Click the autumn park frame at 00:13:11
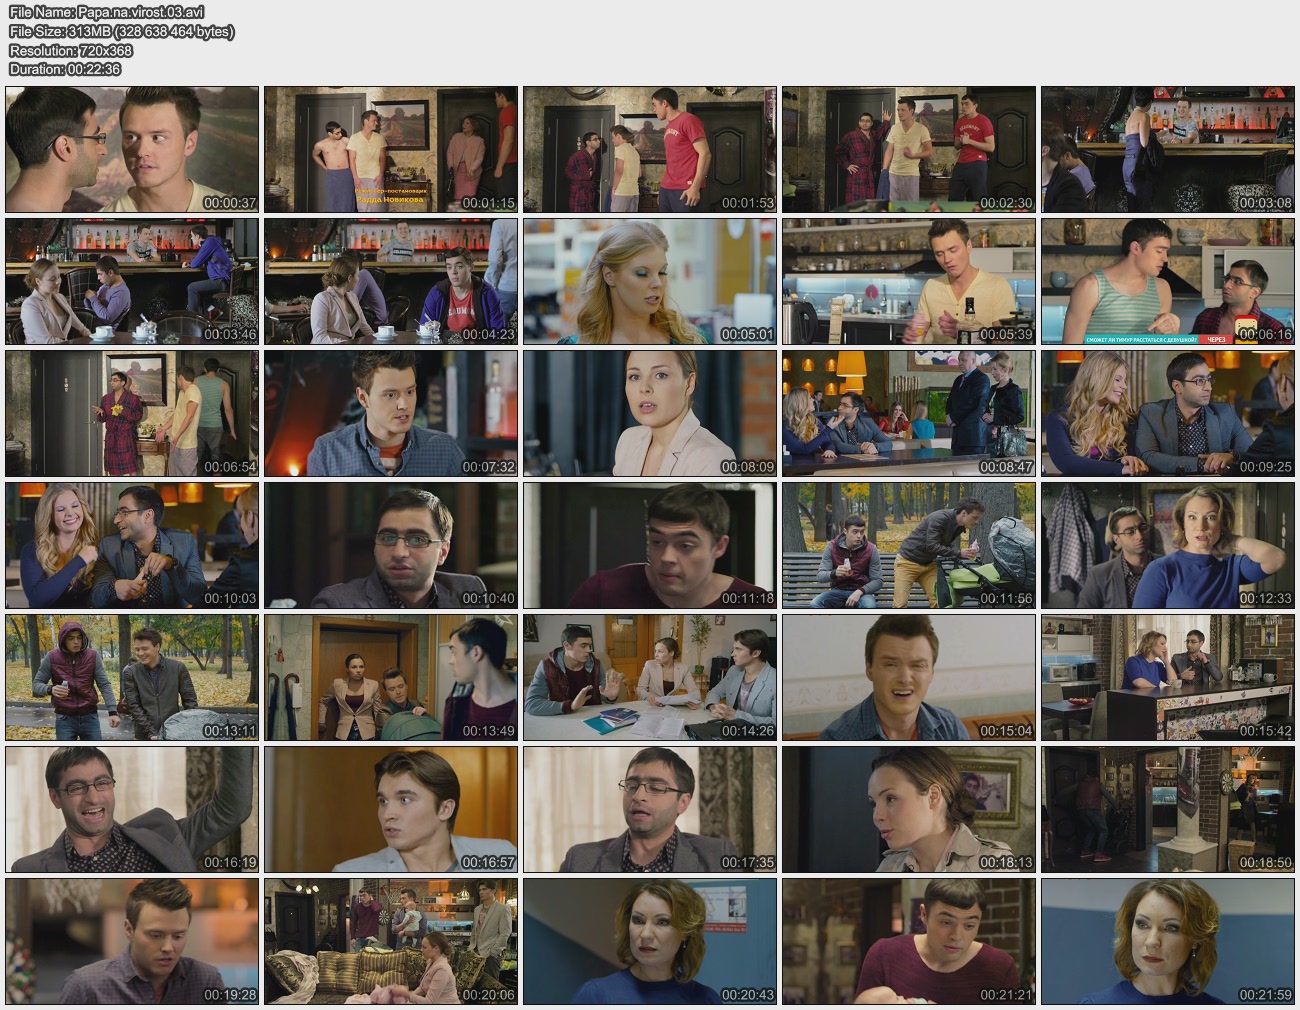This screenshot has height=1010, width=1300. click(x=132, y=677)
